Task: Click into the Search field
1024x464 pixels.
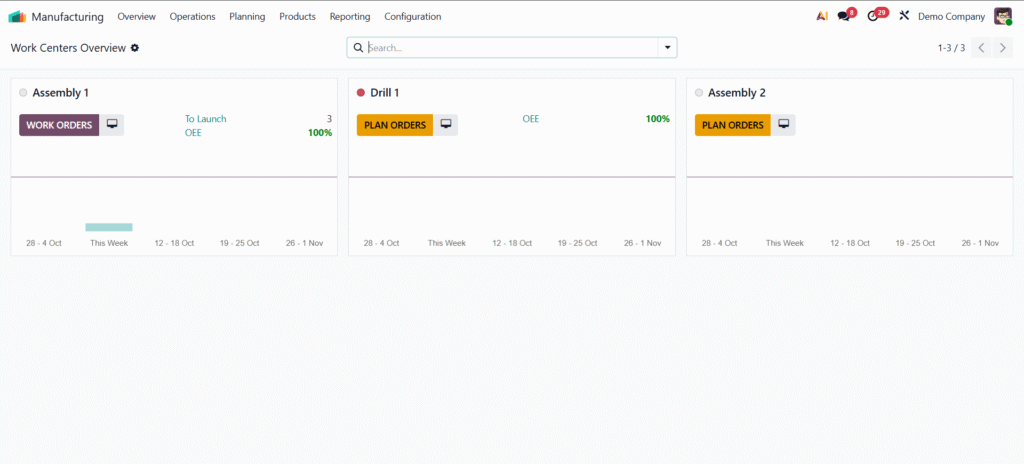Action: pos(510,48)
